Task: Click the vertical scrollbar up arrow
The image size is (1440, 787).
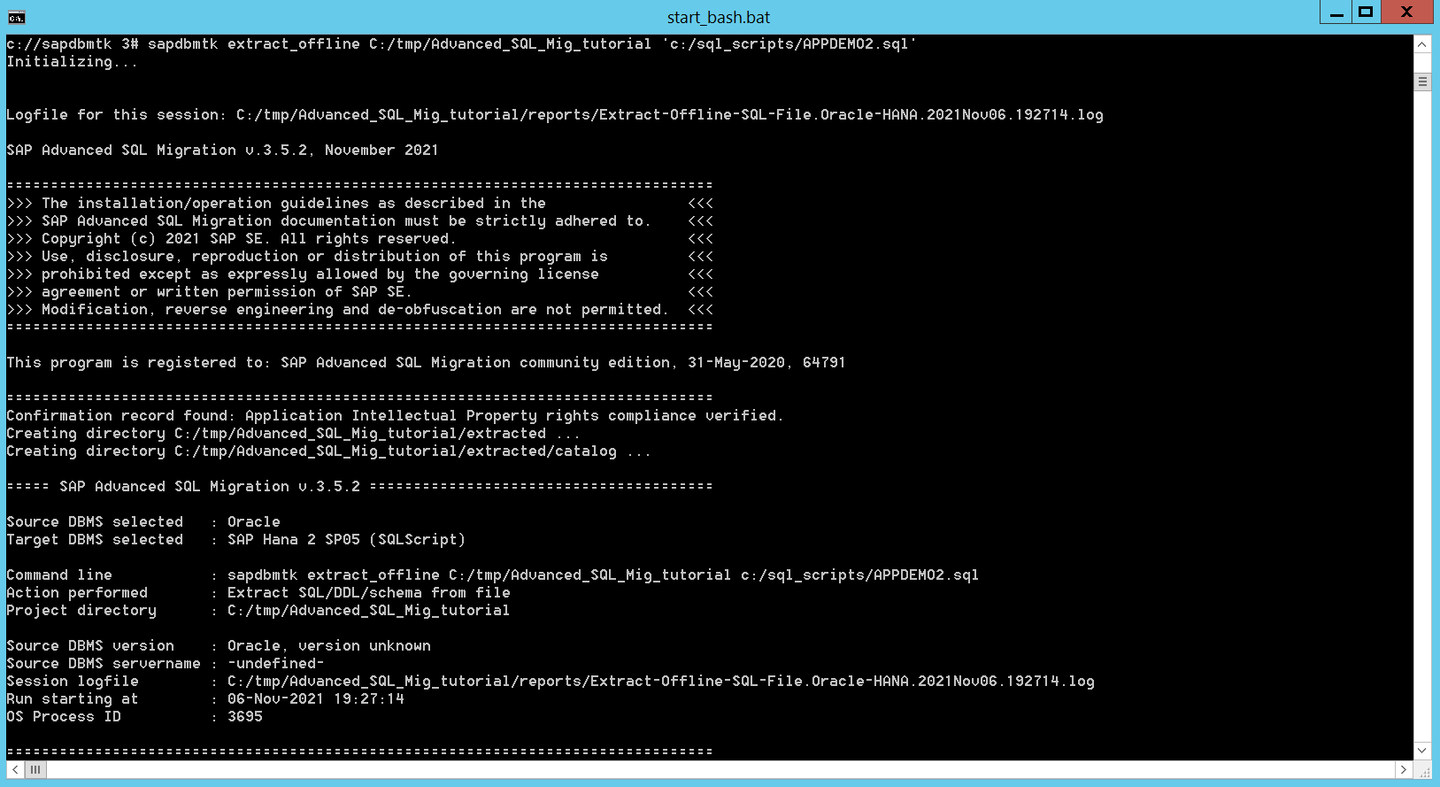Action: (1423, 44)
